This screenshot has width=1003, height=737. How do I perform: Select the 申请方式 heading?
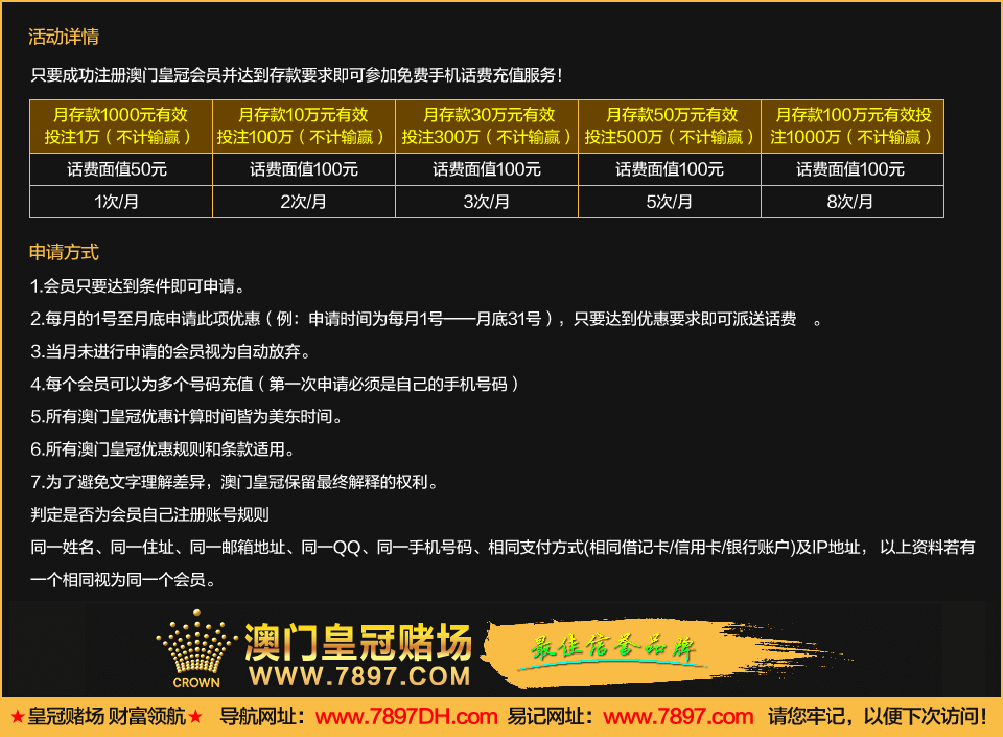[63, 252]
